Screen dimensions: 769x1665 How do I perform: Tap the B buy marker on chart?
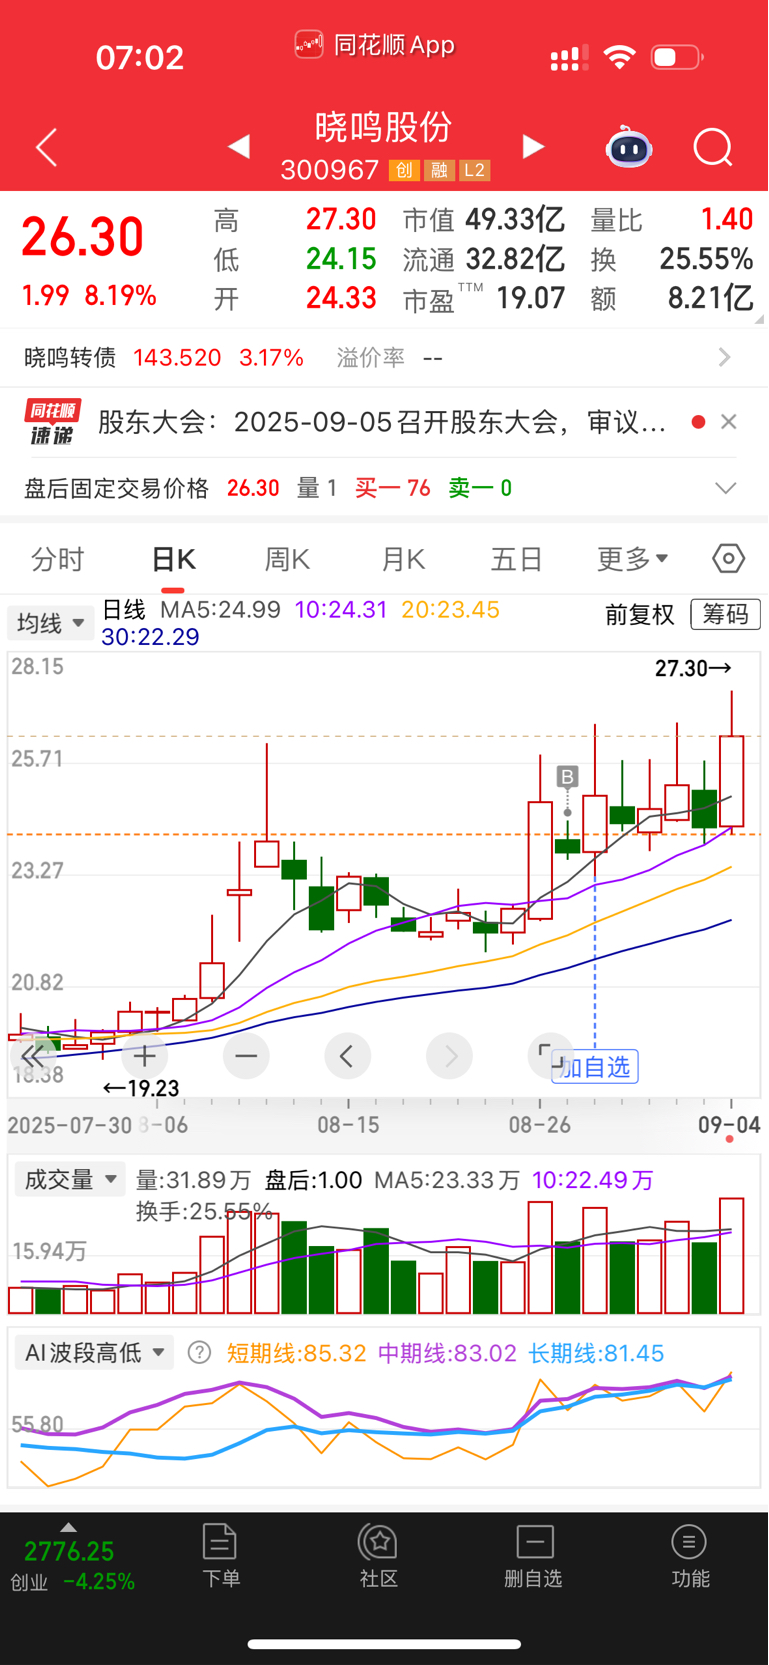click(x=567, y=777)
